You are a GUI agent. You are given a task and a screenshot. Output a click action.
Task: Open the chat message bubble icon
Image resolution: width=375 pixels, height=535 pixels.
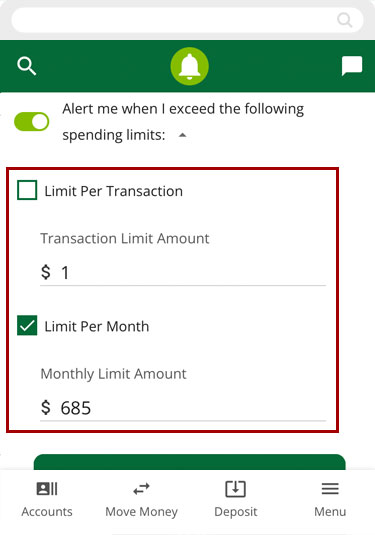(x=352, y=66)
